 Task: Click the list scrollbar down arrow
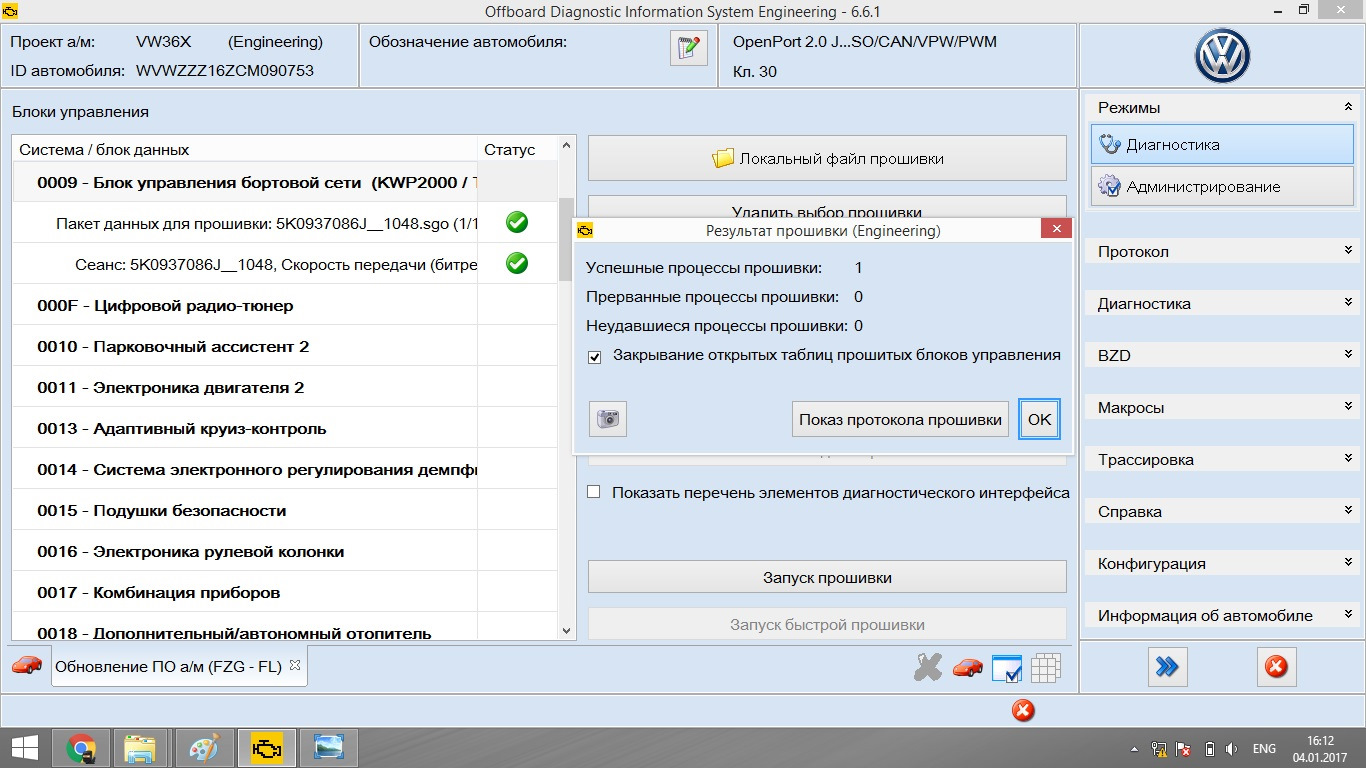click(x=567, y=631)
